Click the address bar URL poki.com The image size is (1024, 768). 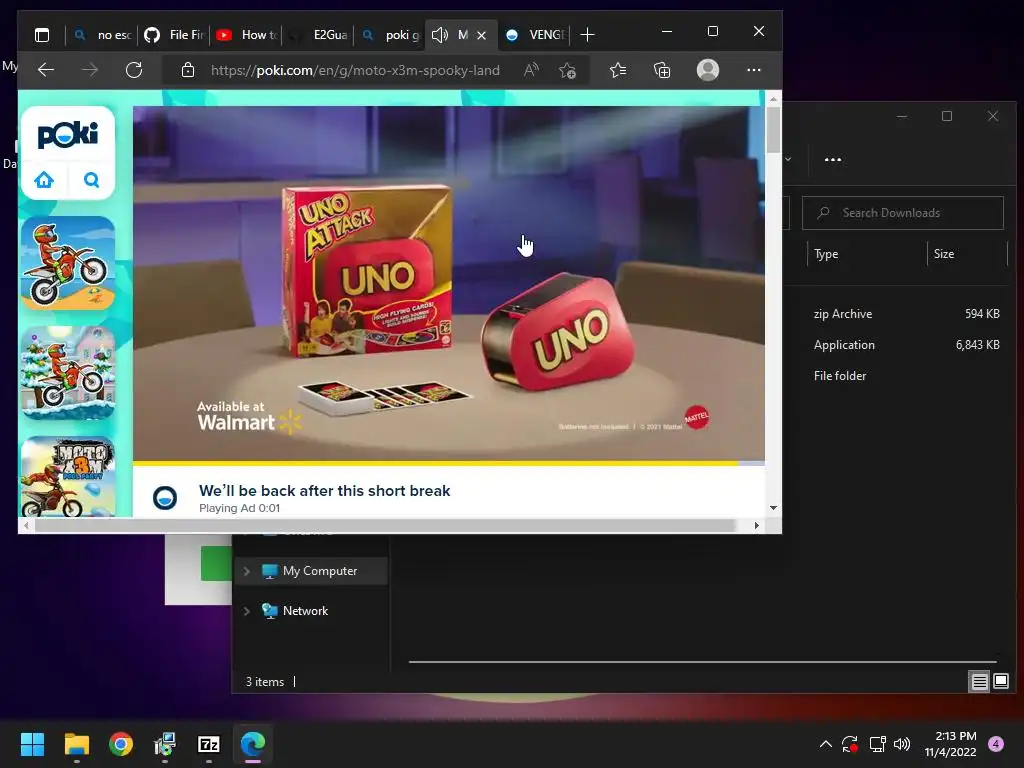(355, 70)
